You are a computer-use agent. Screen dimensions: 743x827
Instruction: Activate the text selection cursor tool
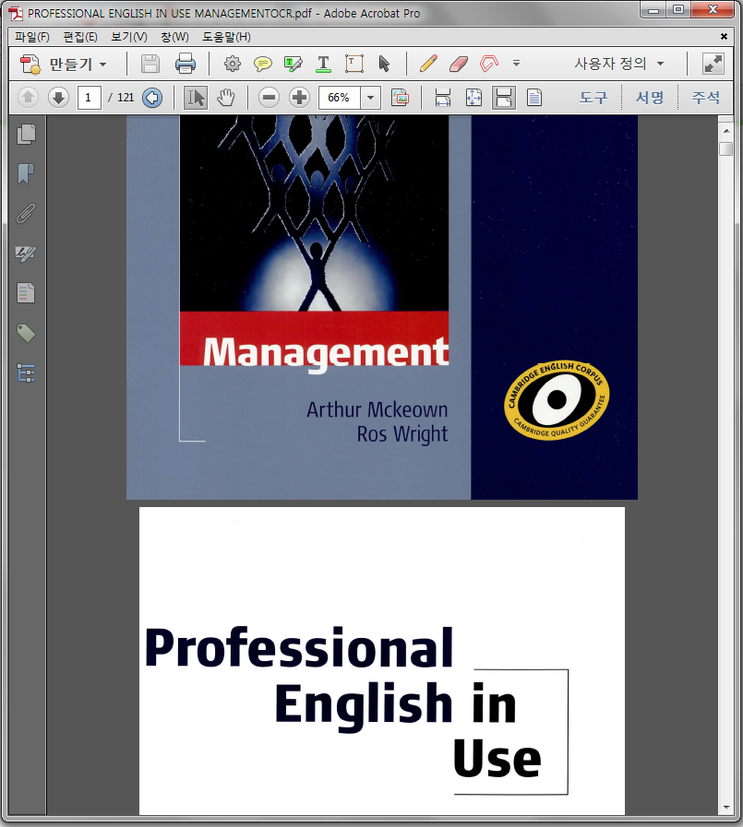(x=195, y=98)
